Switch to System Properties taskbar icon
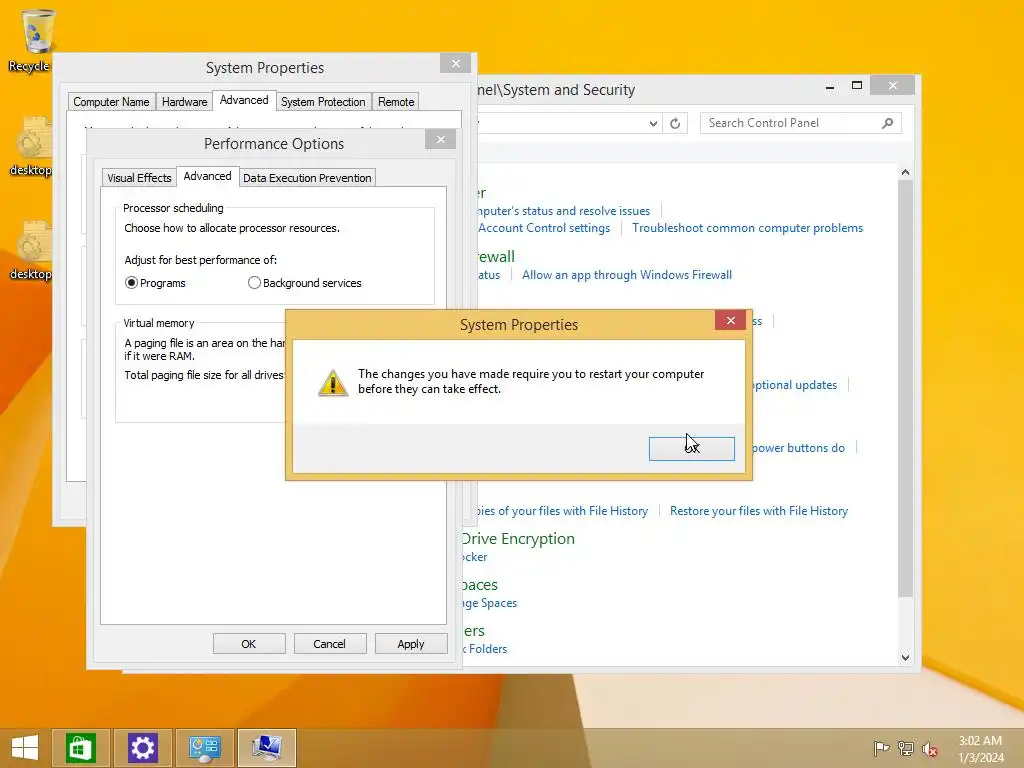Image resolution: width=1024 pixels, height=768 pixels. click(x=266, y=748)
